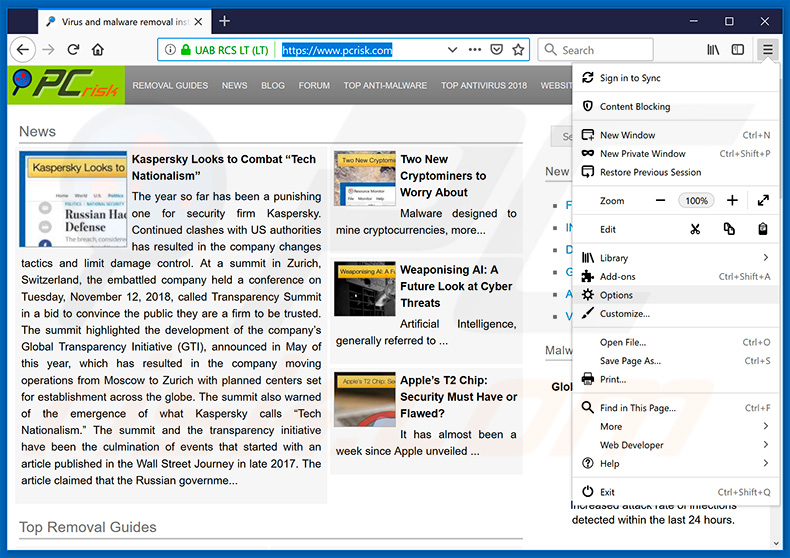The image size is (790, 558).
Task: Open Two New Cryptominers article headline
Action: [443, 176]
